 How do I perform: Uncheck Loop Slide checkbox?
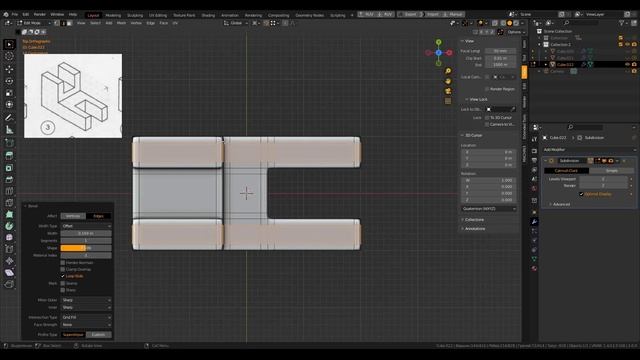(63, 276)
